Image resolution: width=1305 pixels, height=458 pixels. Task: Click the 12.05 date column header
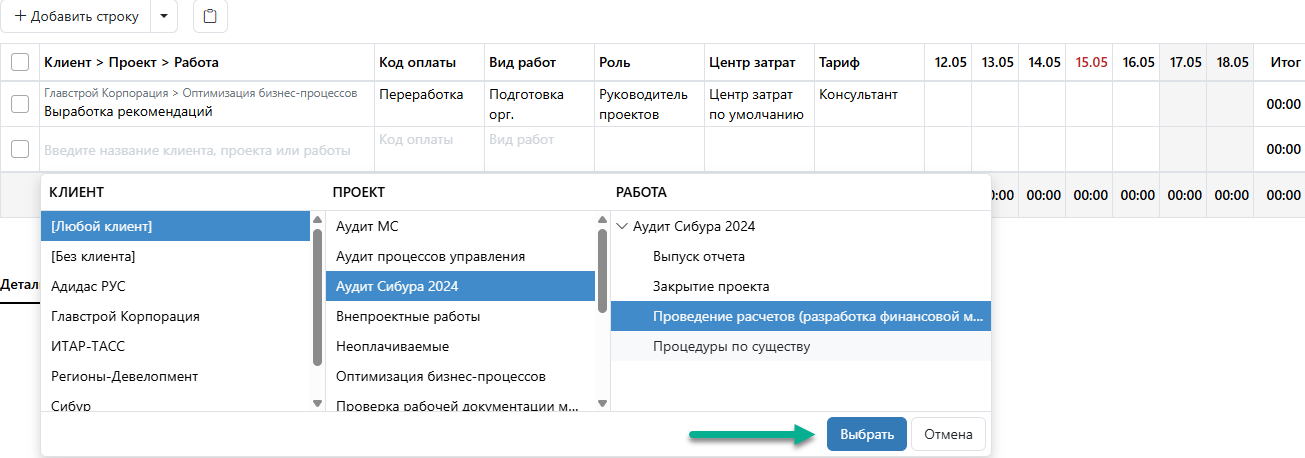(x=950, y=62)
